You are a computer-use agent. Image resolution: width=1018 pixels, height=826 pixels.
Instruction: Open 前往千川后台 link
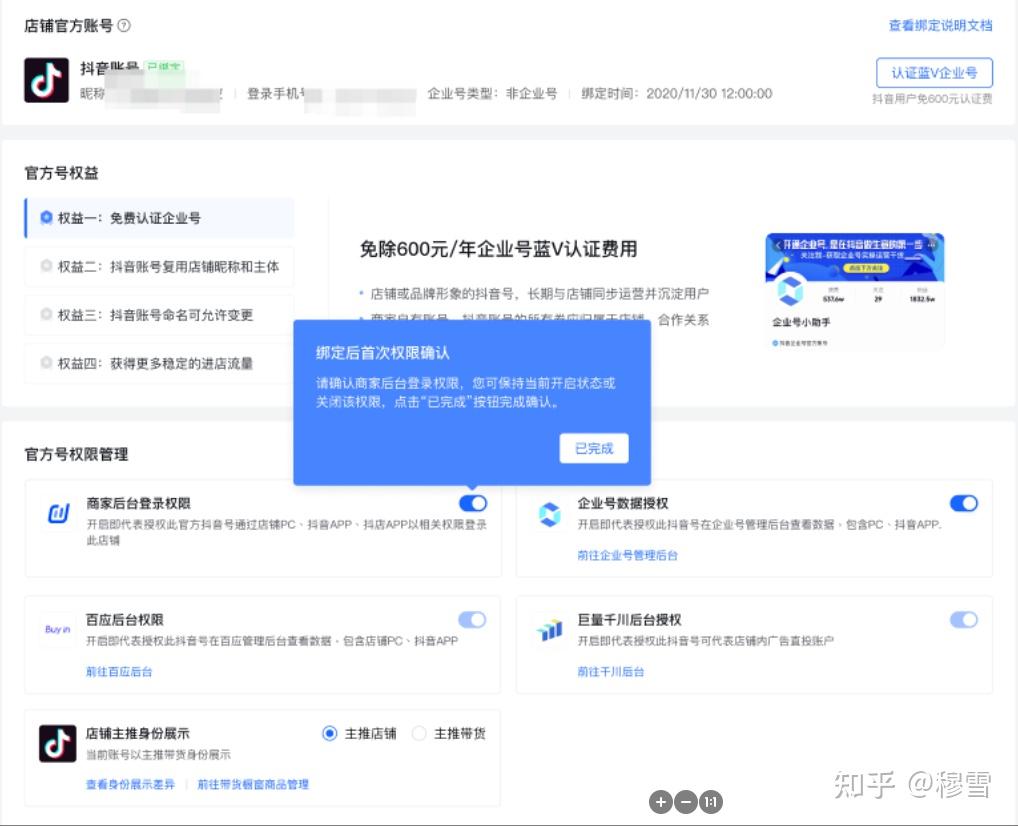[x=610, y=671]
